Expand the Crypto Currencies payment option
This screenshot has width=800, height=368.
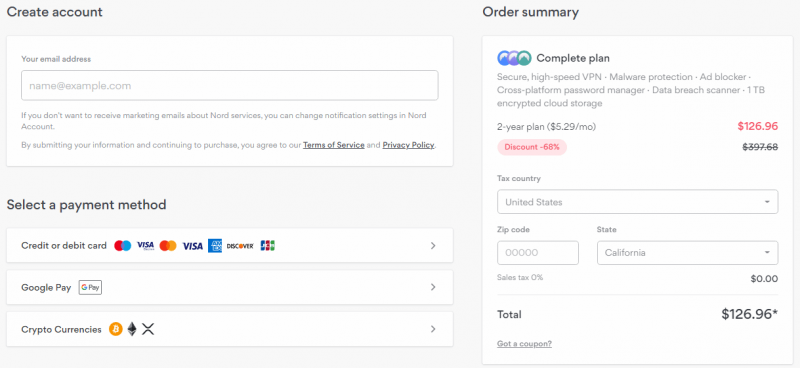(x=230, y=329)
